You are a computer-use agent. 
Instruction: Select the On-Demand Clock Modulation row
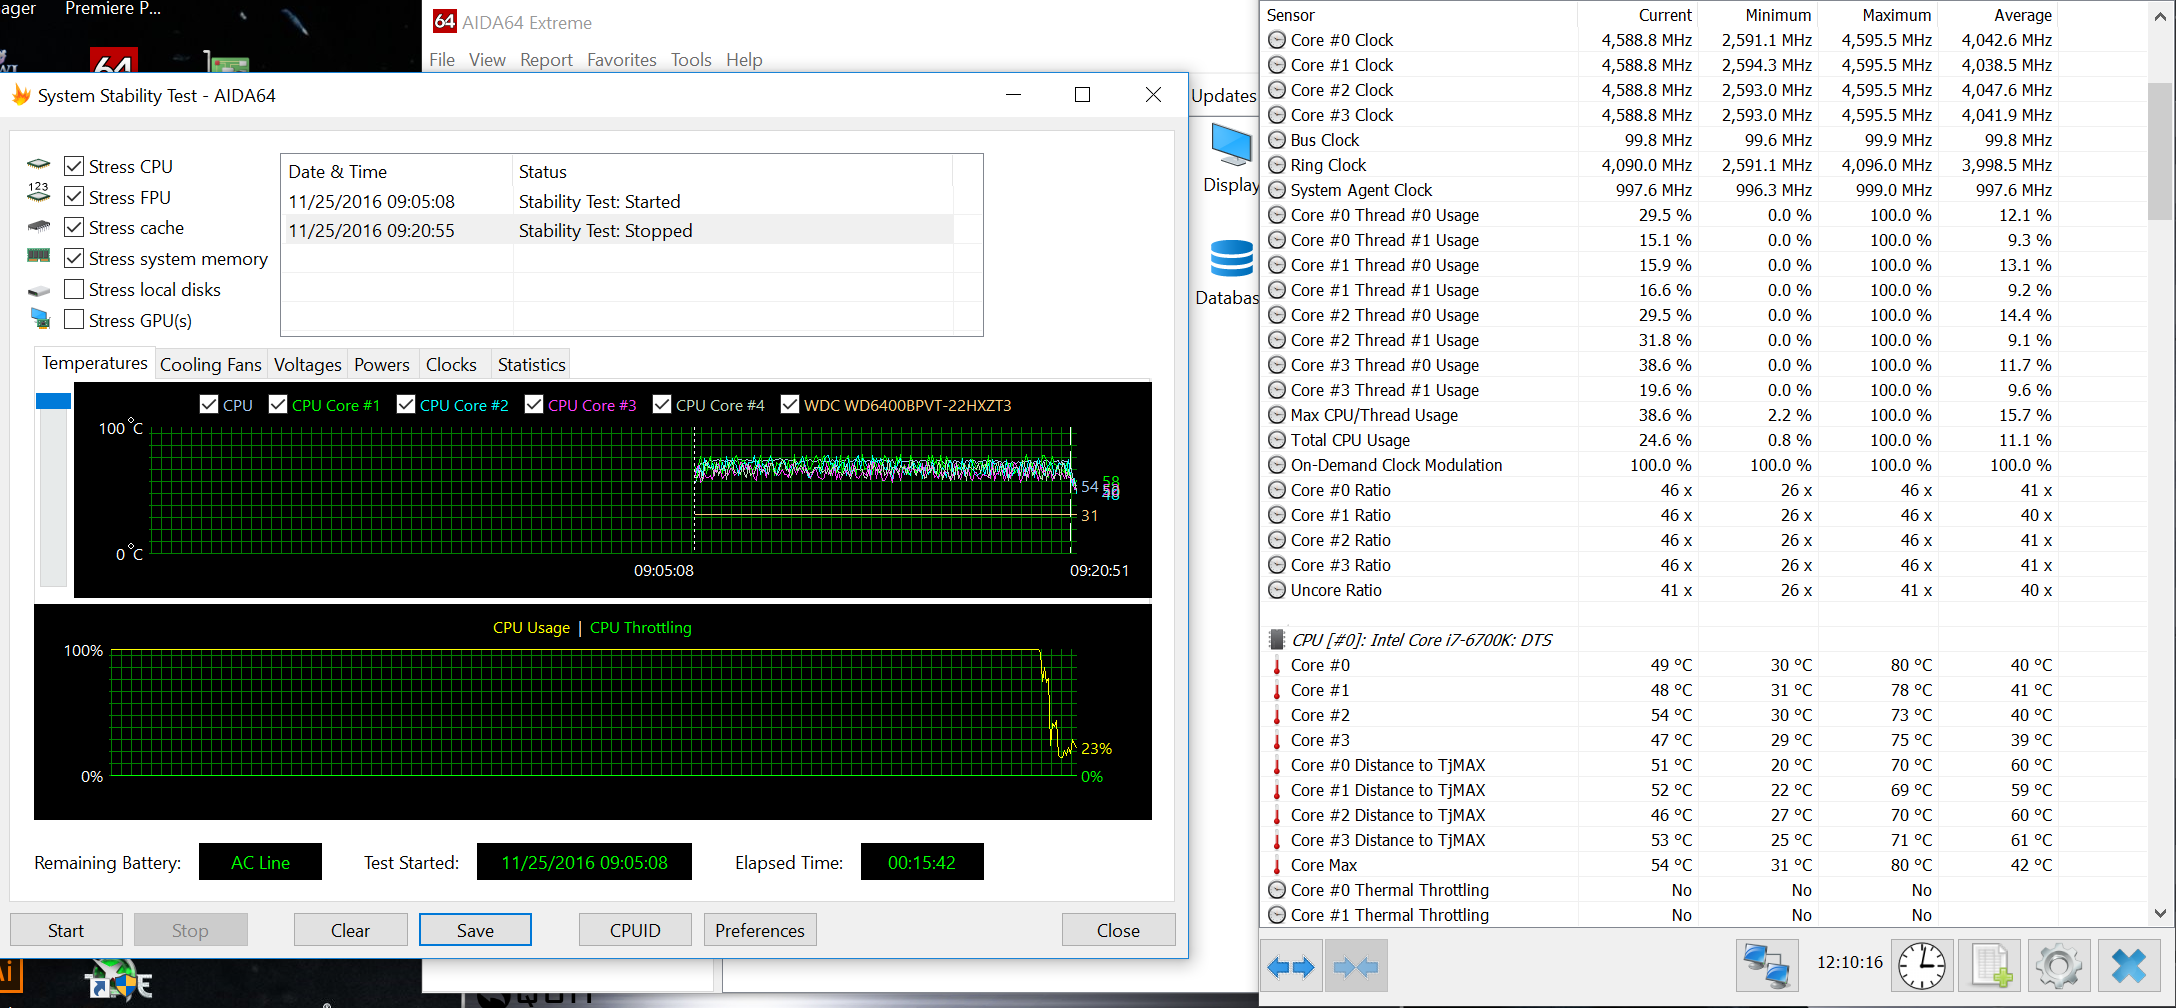click(1660, 465)
